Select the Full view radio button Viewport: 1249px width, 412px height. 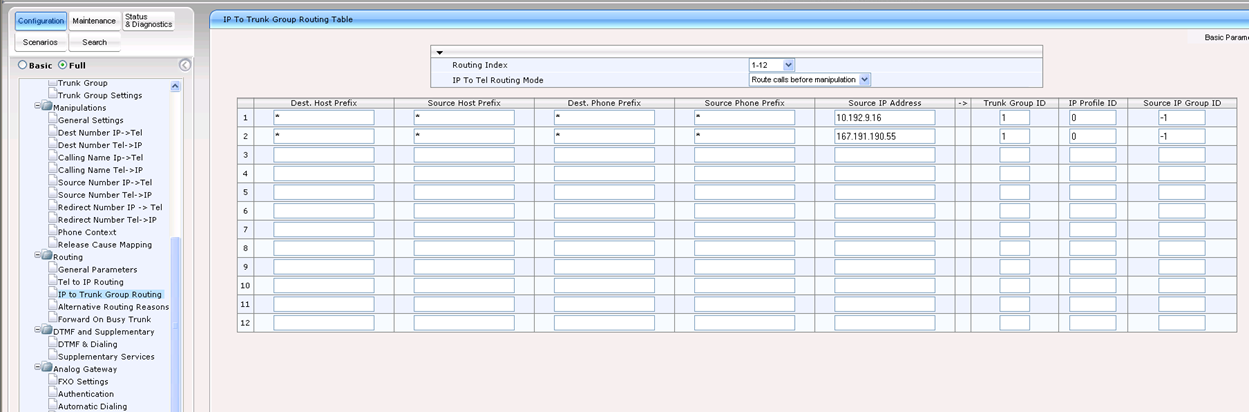(63, 65)
